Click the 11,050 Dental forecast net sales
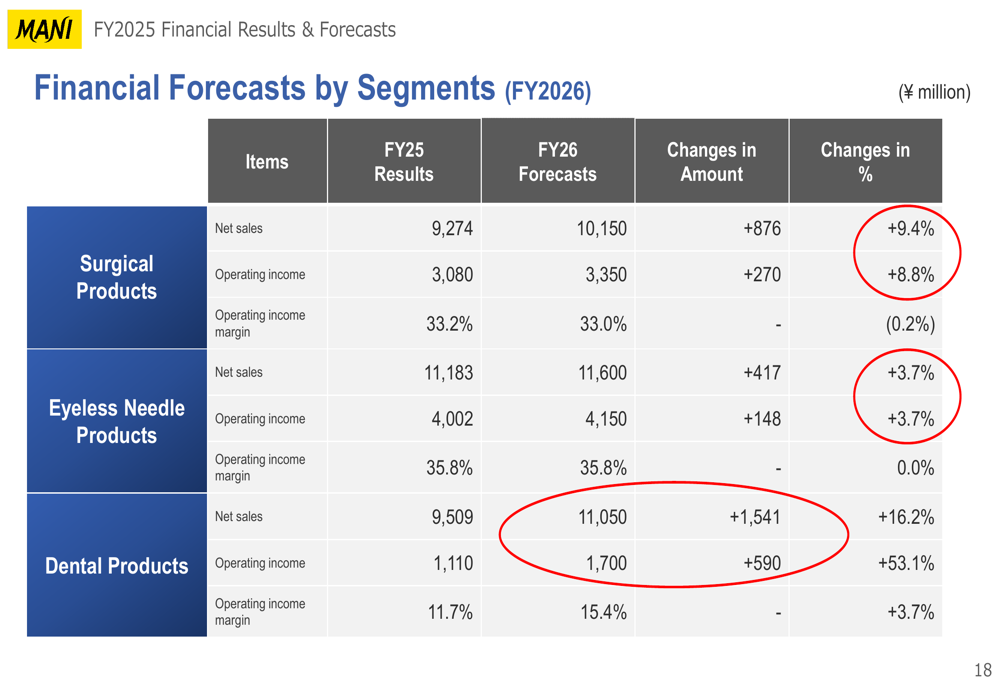 [601, 517]
